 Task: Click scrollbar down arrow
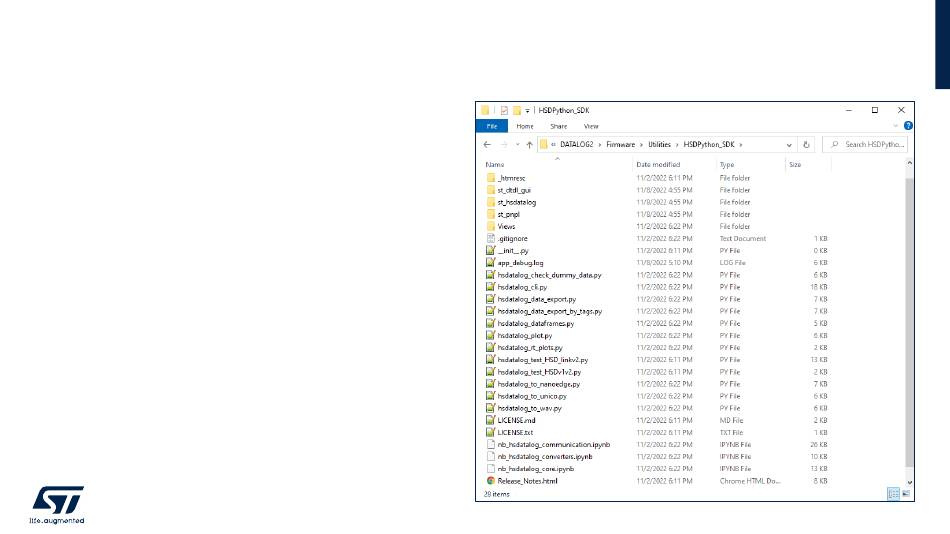[909, 482]
